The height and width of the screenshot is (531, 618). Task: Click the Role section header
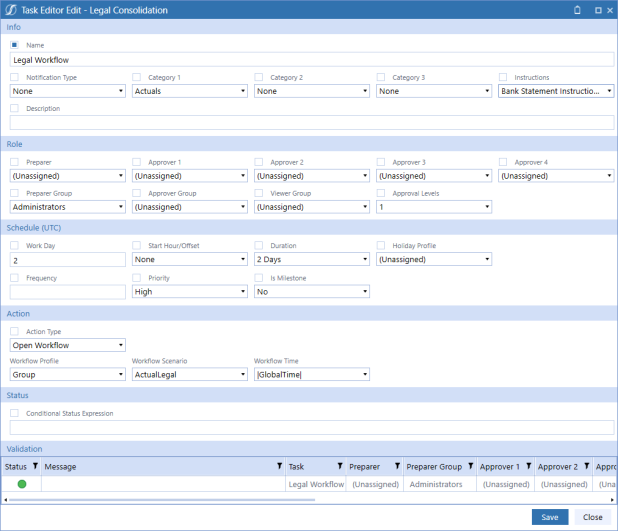(309, 144)
